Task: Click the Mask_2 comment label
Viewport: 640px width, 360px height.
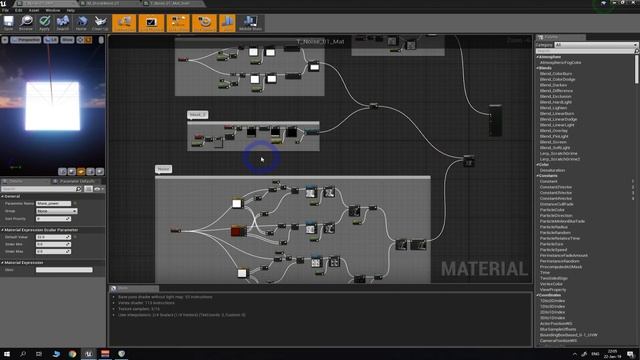Action: [x=198, y=115]
